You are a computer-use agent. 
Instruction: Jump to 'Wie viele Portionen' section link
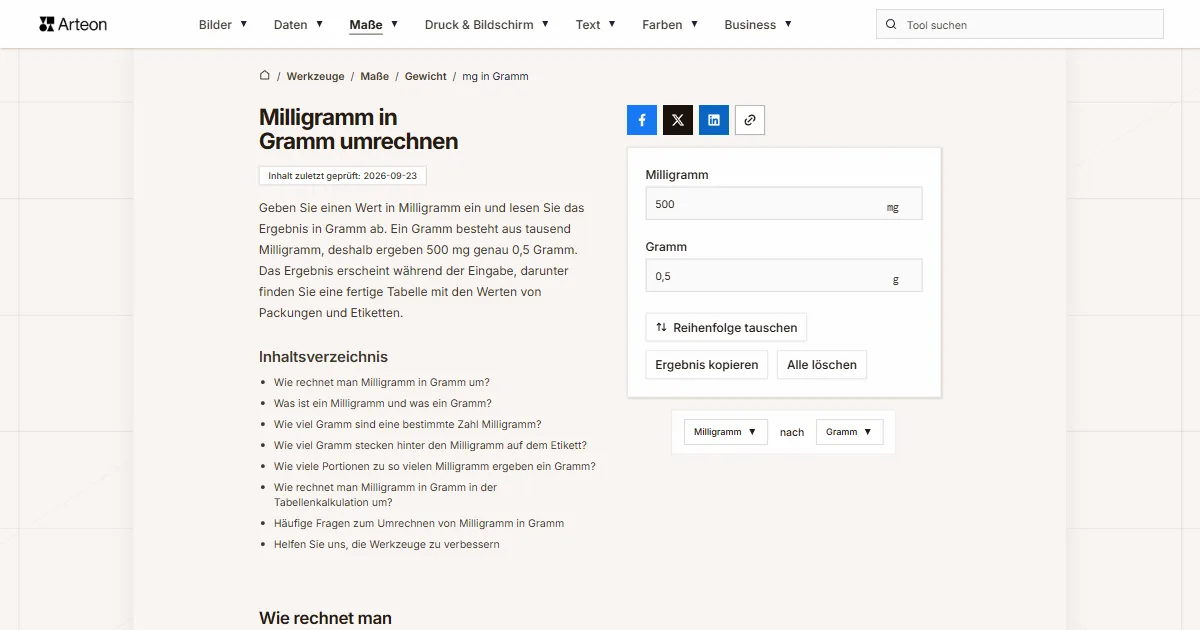tap(435, 466)
